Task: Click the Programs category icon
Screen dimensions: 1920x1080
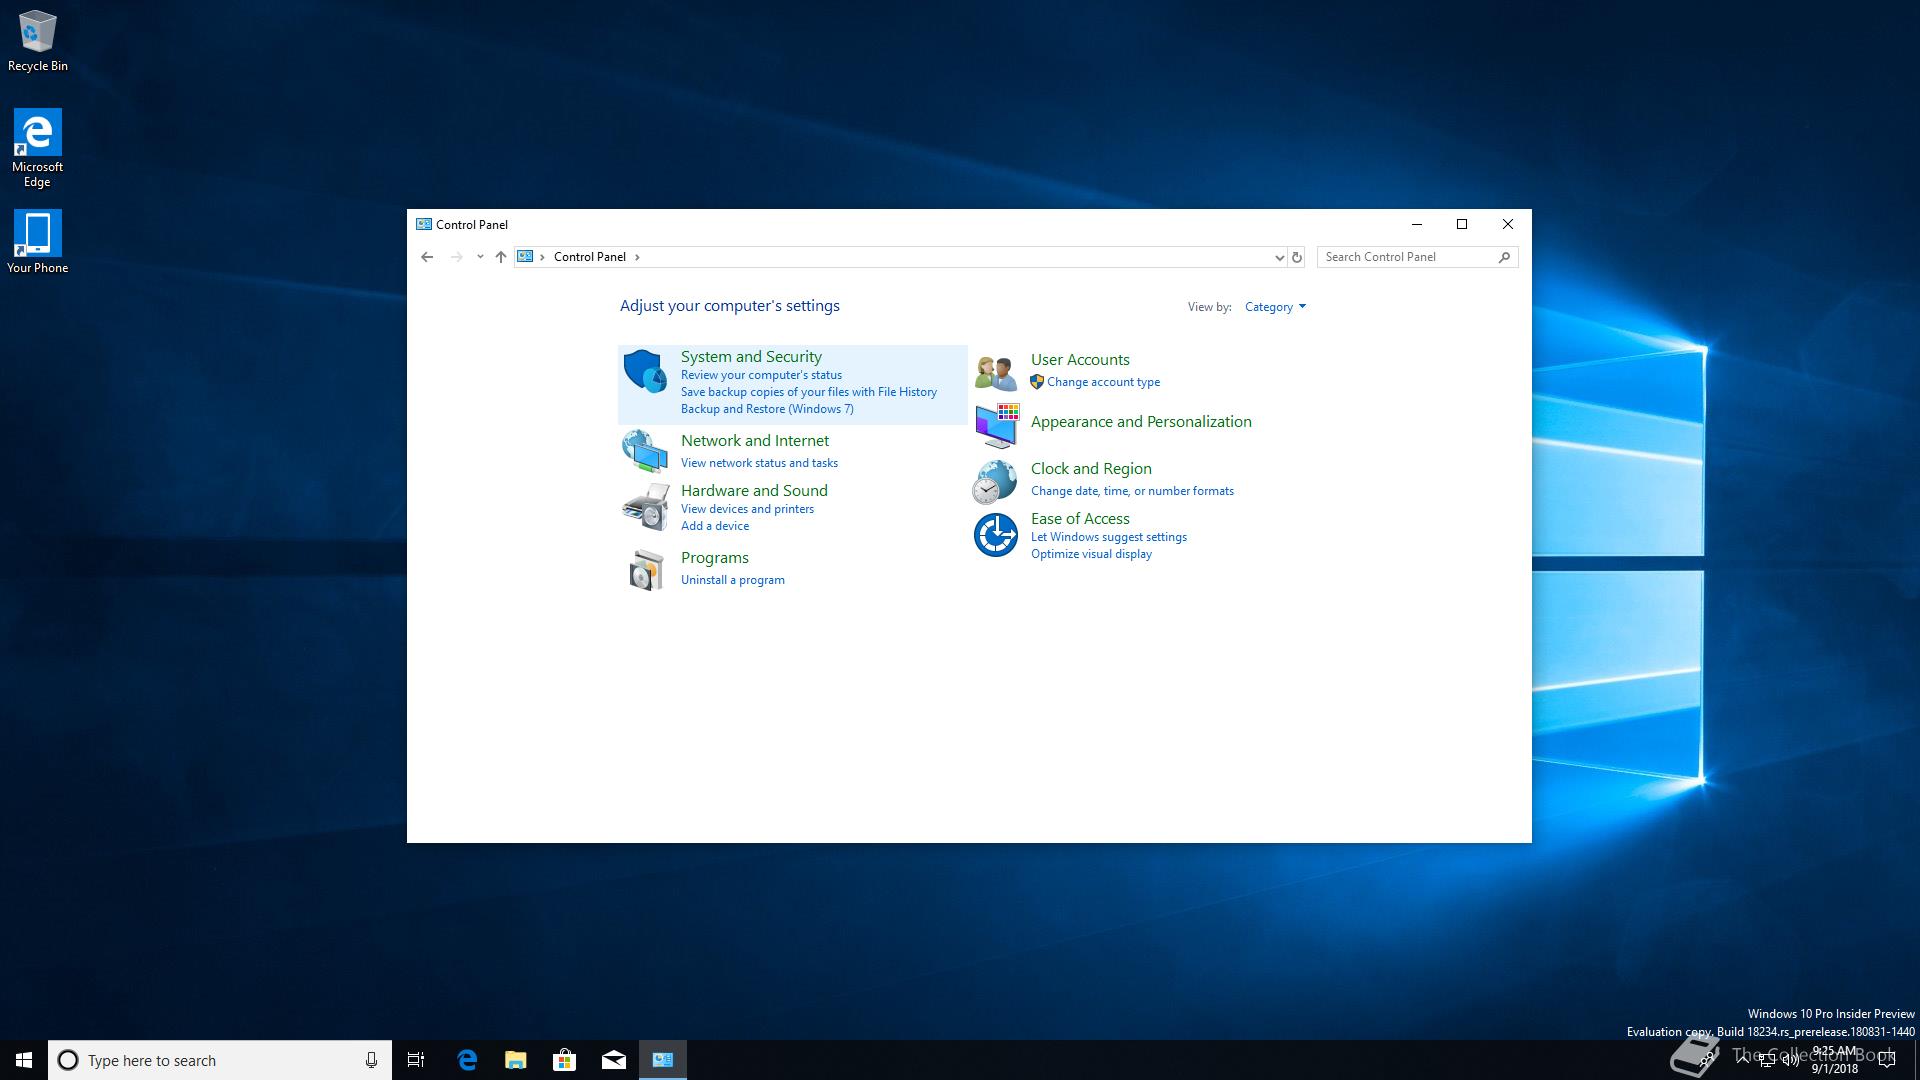Action: tap(645, 569)
